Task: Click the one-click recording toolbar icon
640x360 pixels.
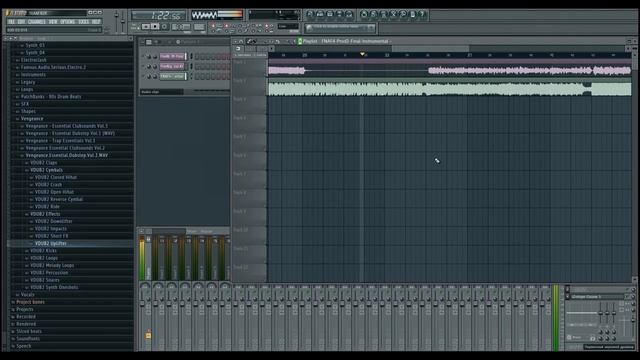Action: [403, 15]
